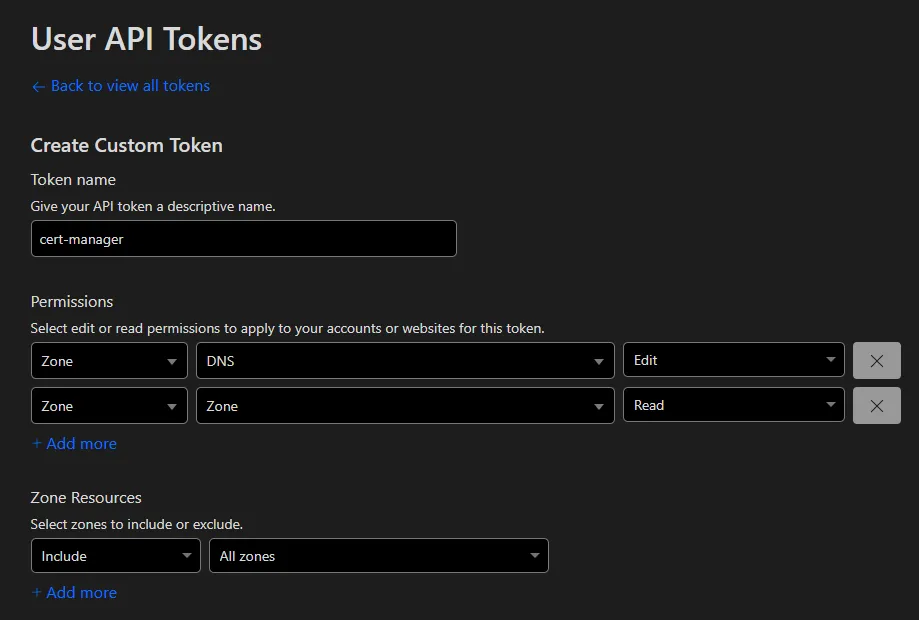The image size is (919, 620).
Task: Open the Edit access level dropdown
Action: coord(733,360)
